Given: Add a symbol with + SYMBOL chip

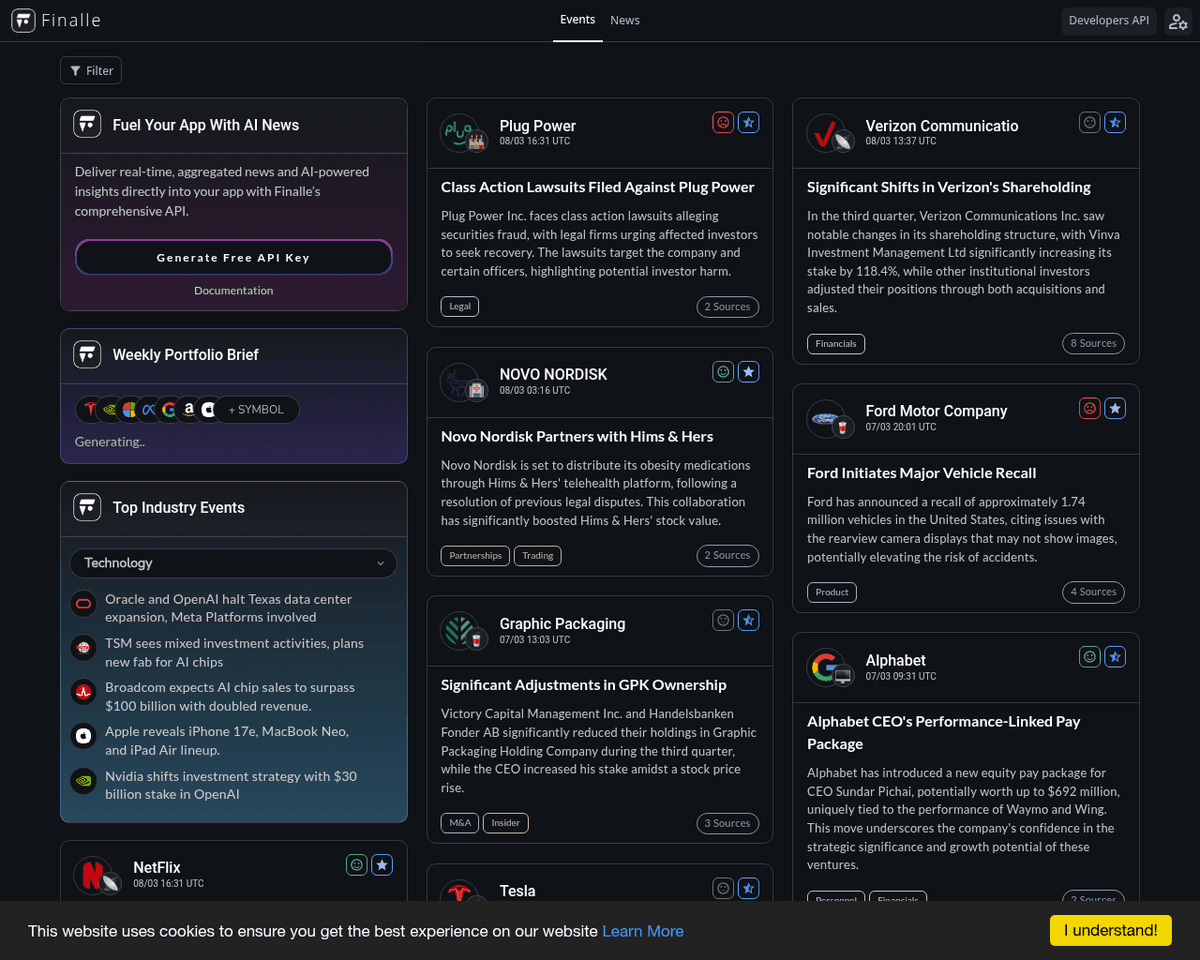Looking at the screenshot, I should point(256,409).
